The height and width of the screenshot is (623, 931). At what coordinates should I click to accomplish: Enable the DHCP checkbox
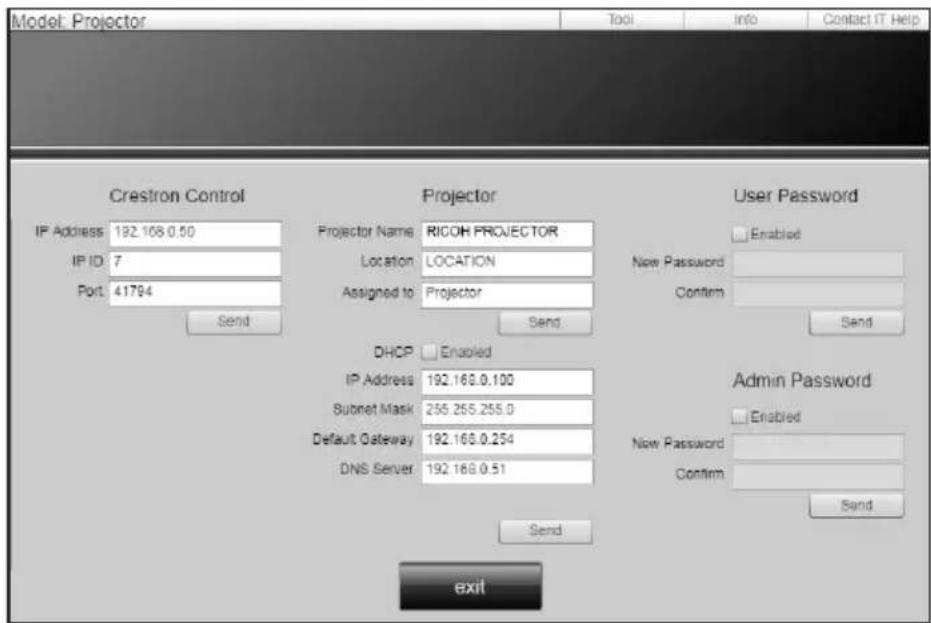(x=429, y=352)
